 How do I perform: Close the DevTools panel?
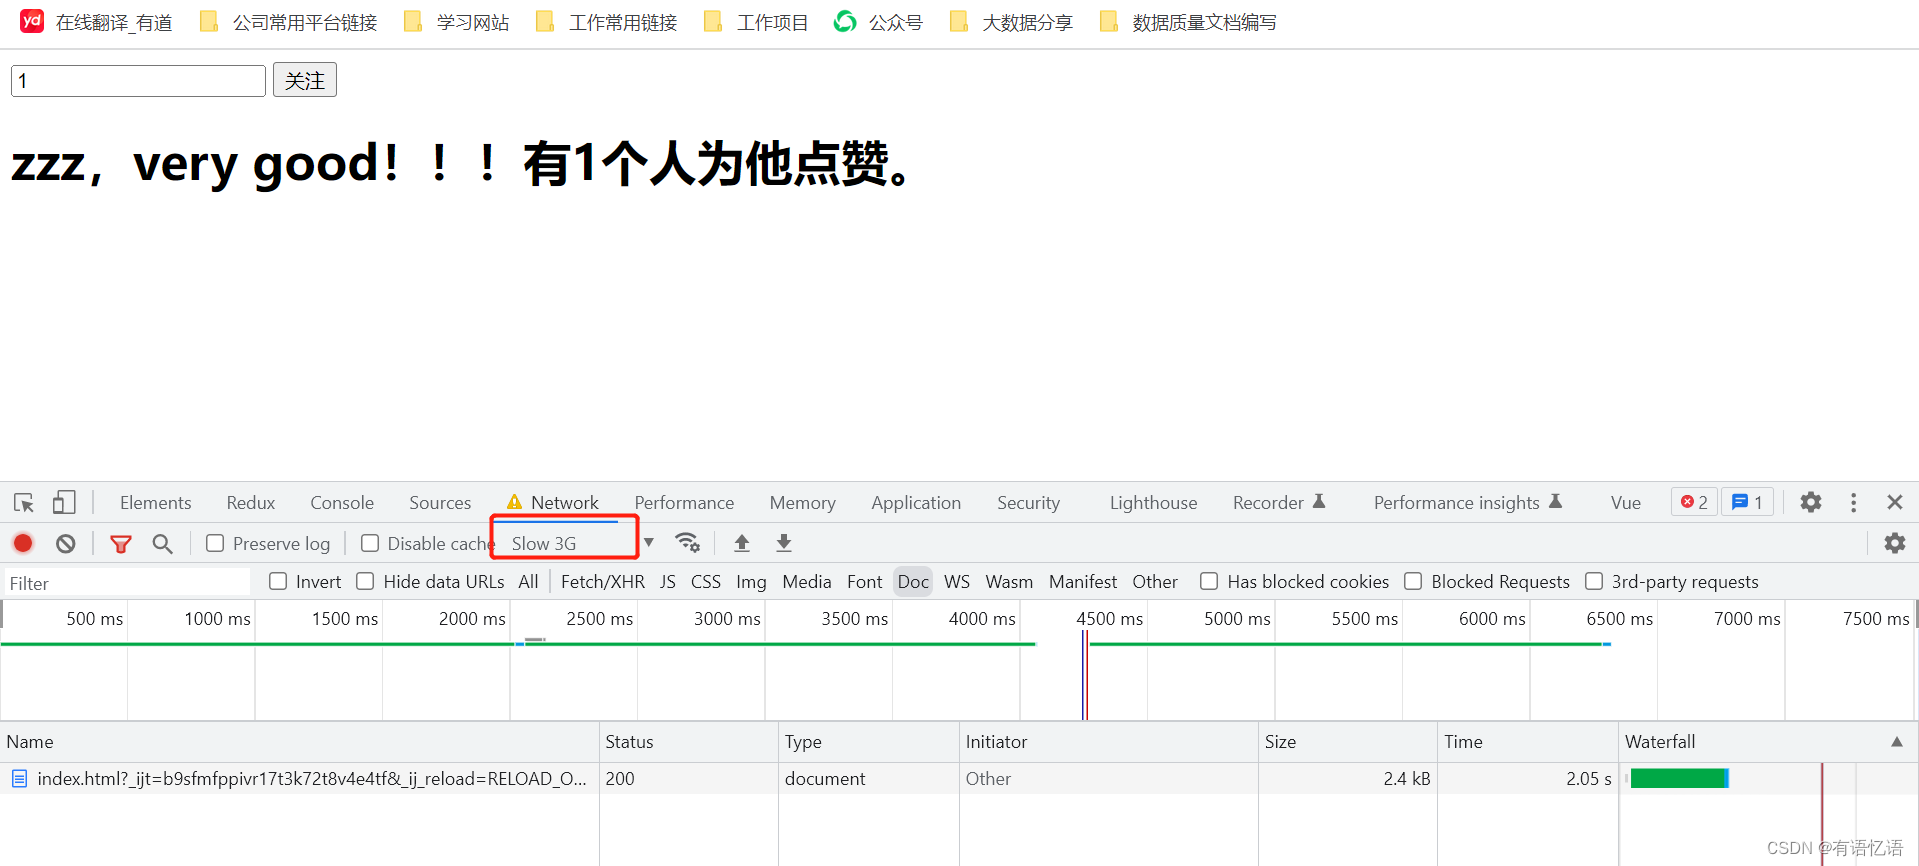pyautogui.click(x=1894, y=502)
